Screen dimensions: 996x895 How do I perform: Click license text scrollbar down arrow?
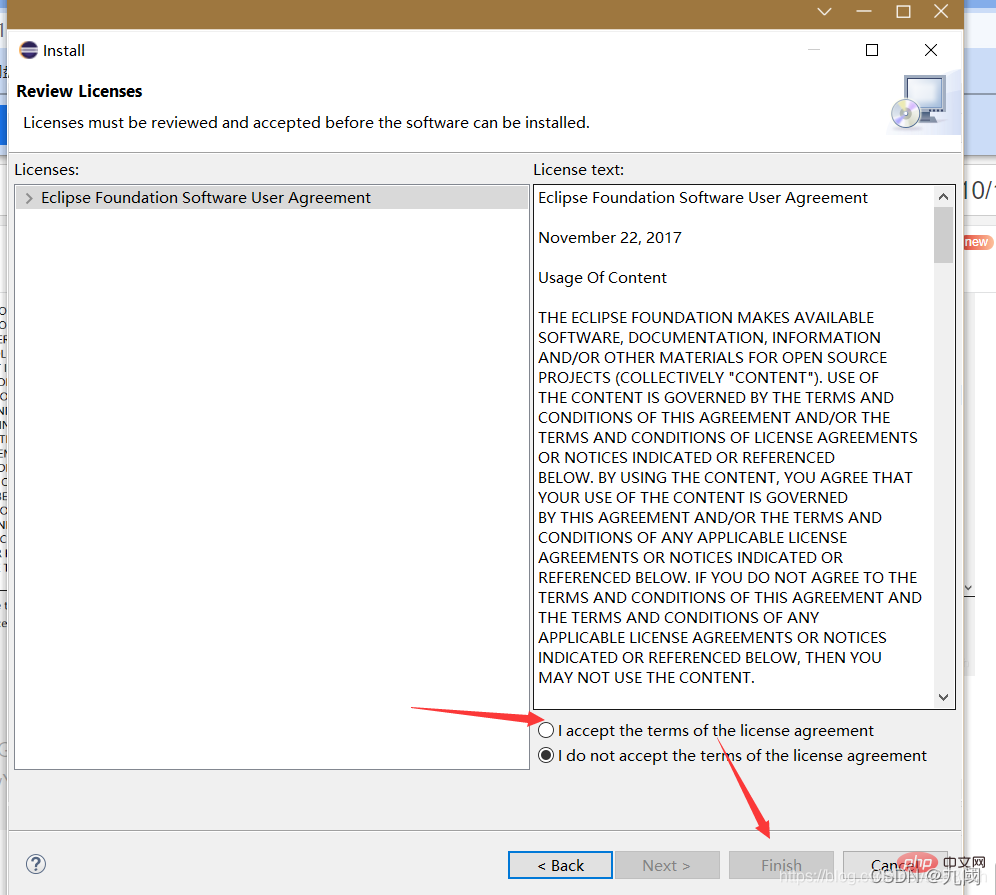point(943,697)
